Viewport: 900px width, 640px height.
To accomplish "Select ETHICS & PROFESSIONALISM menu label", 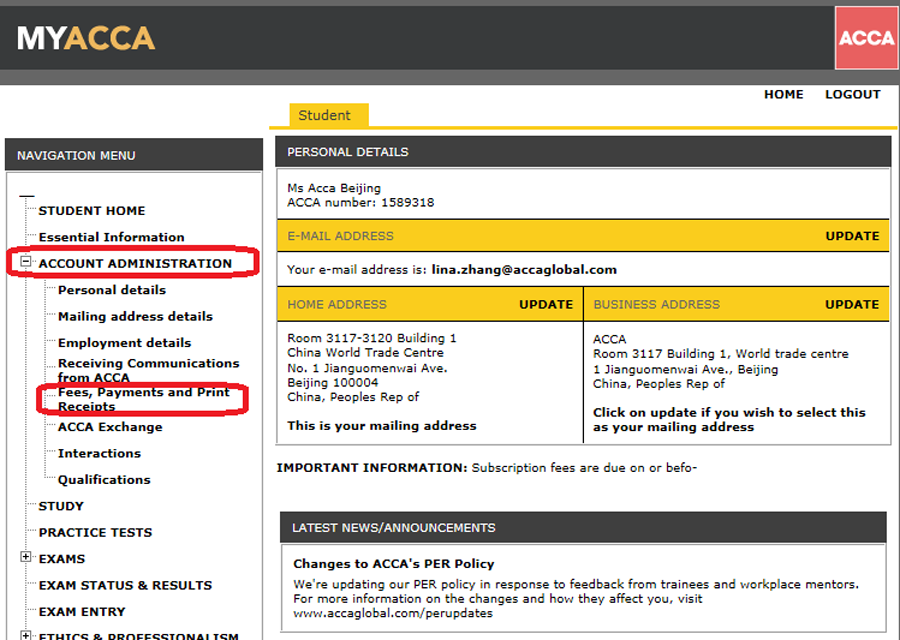I will 138,635.
